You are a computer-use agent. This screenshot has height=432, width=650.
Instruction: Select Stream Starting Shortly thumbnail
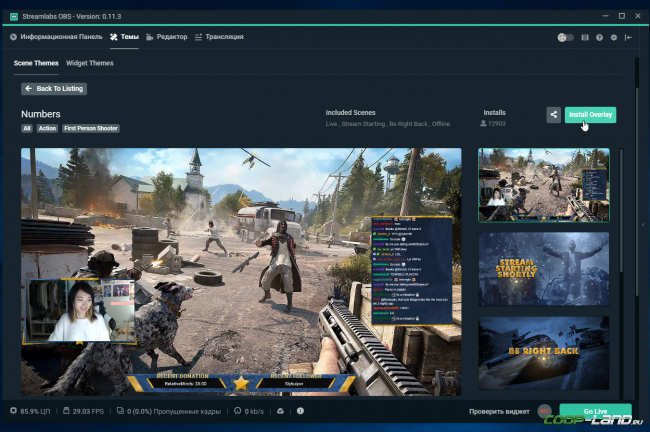pos(544,269)
